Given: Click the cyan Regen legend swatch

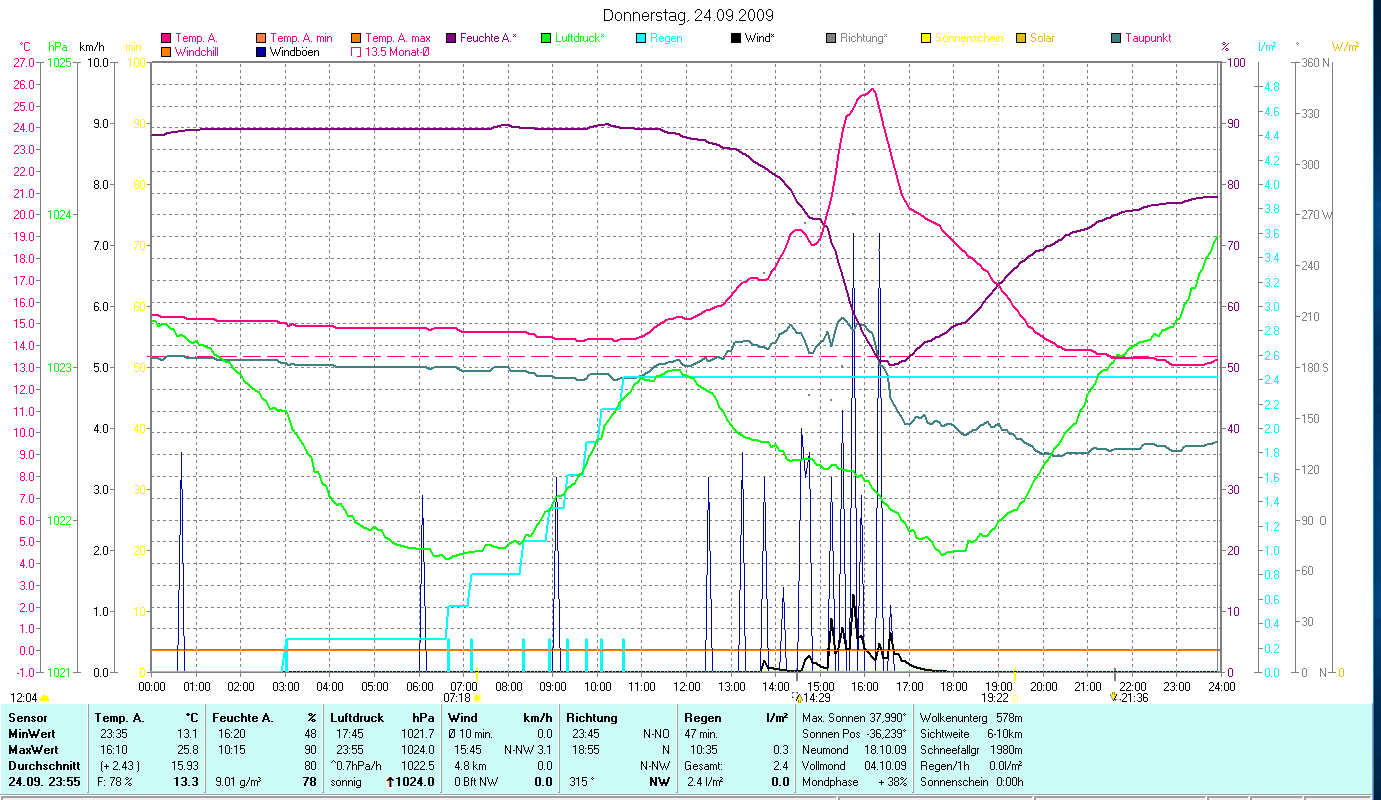Looking at the screenshot, I should (x=641, y=38).
